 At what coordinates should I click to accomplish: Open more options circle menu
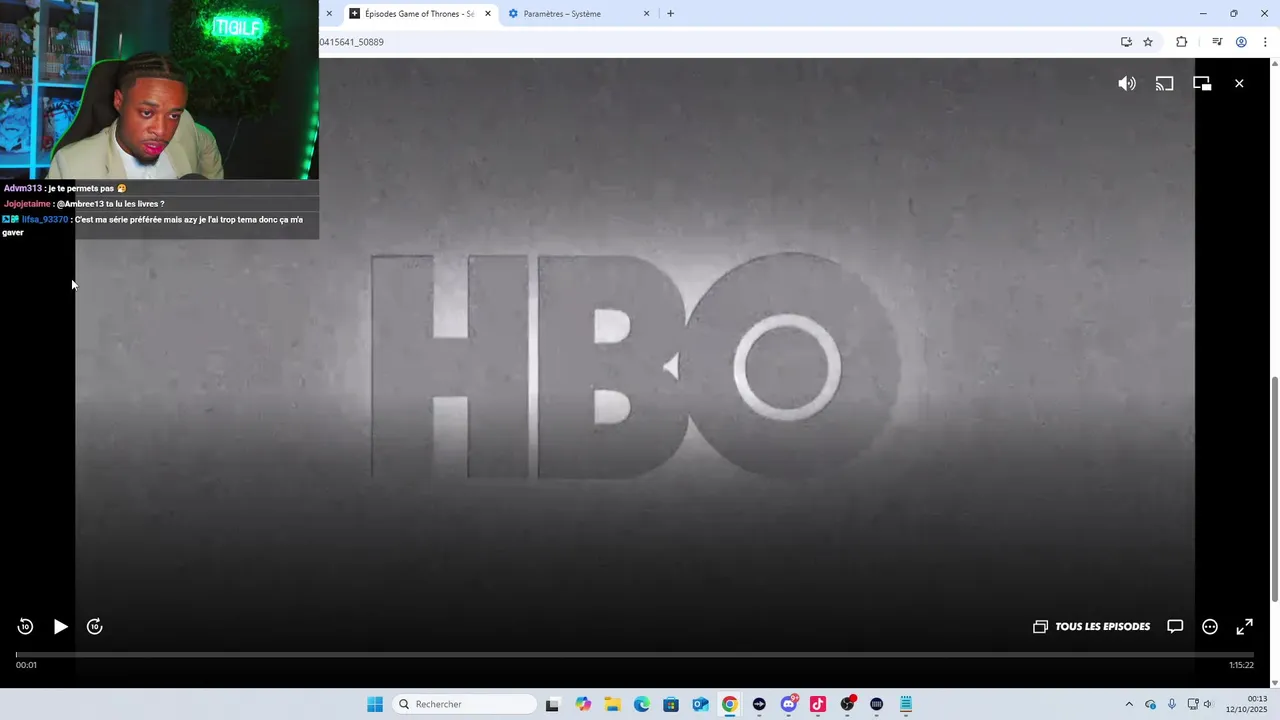[x=1210, y=627]
